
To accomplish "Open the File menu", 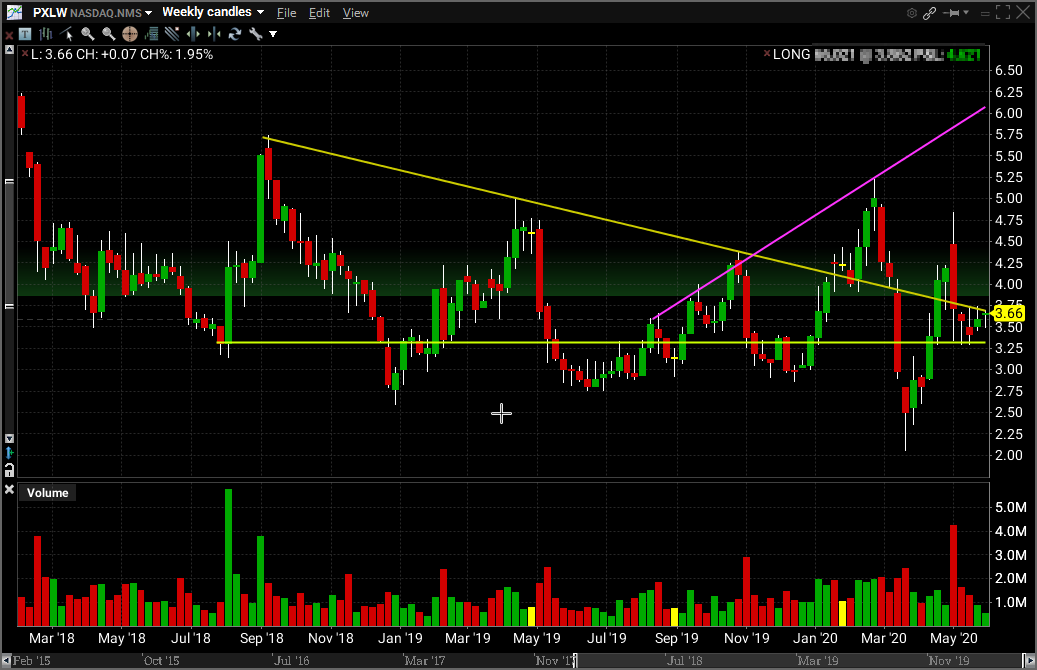I will (x=286, y=13).
